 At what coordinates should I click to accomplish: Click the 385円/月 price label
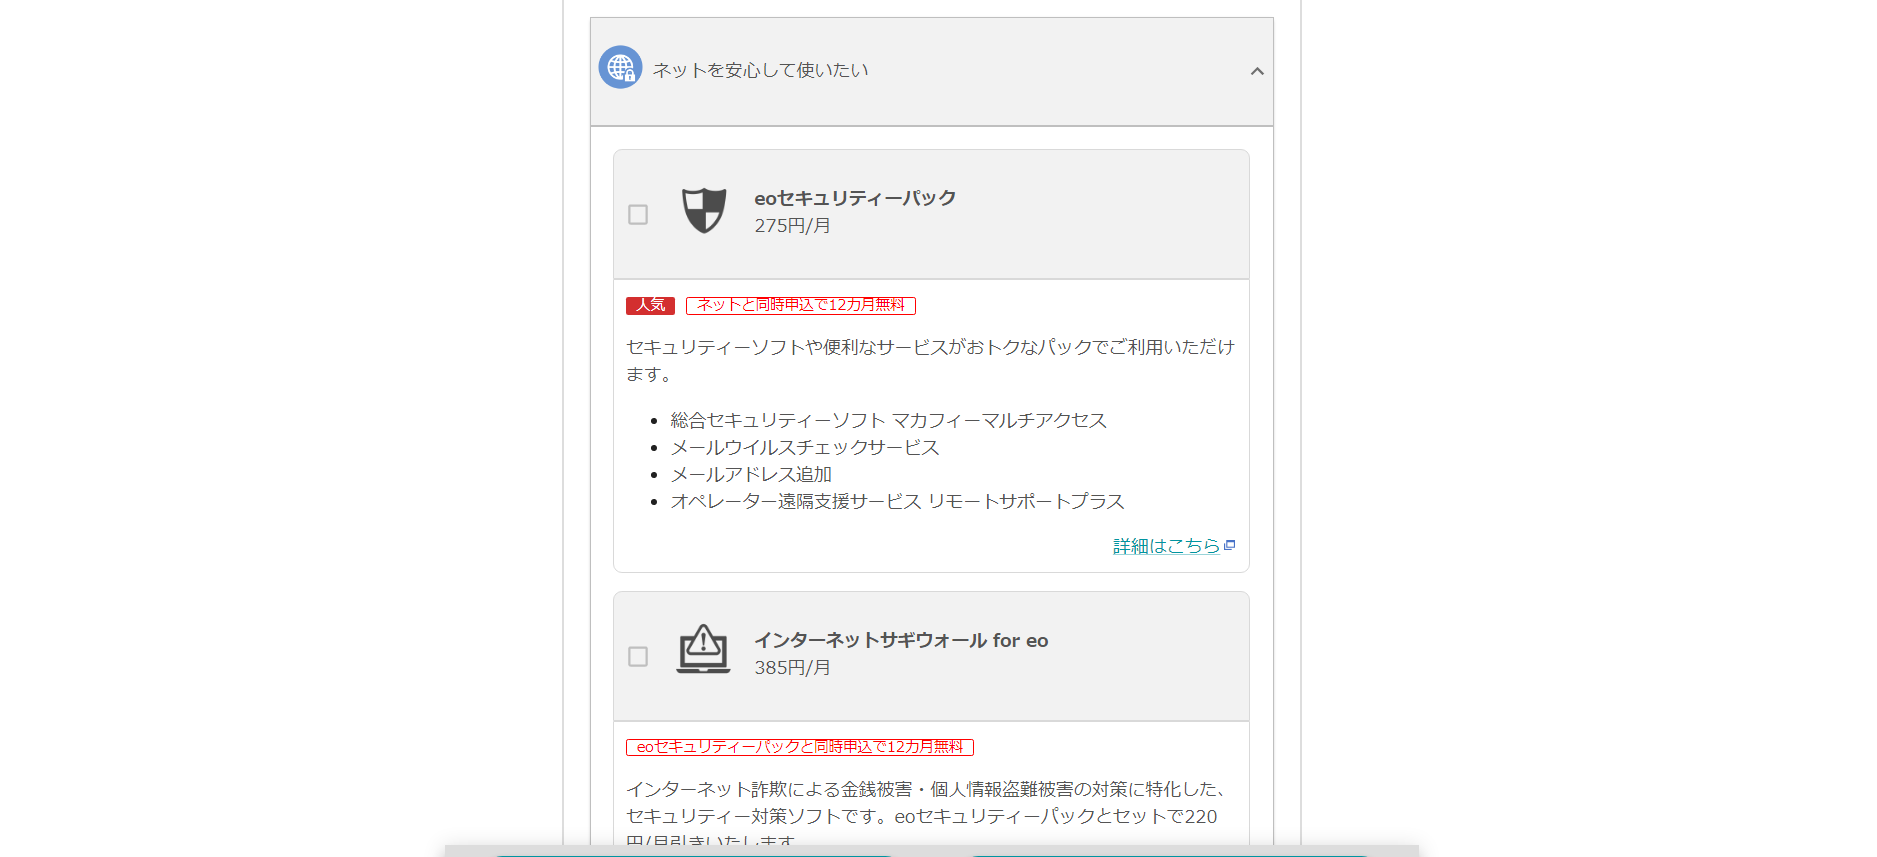pyautogui.click(x=792, y=668)
